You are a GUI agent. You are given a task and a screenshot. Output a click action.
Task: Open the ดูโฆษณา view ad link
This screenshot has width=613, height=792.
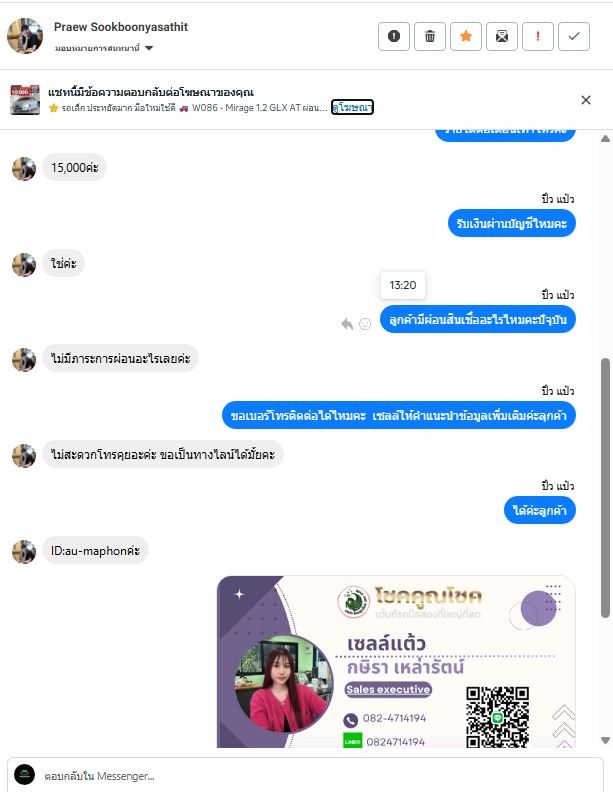[352, 107]
